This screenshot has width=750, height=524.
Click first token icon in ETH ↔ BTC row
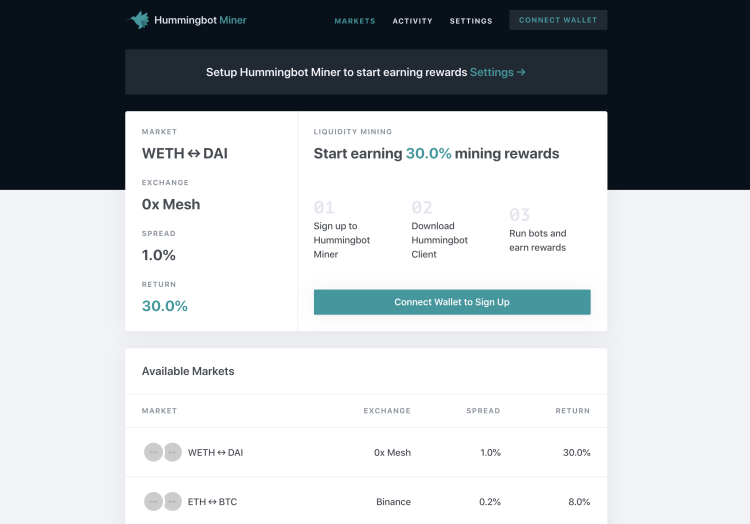[153, 501]
